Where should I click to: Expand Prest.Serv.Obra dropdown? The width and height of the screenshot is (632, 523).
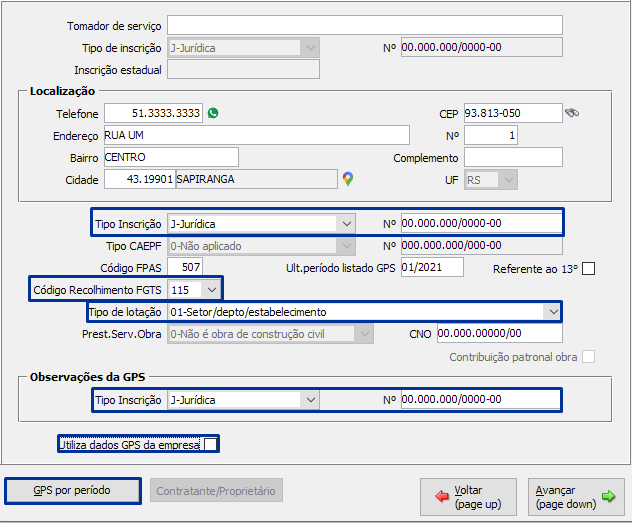pyautogui.click(x=364, y=334)
